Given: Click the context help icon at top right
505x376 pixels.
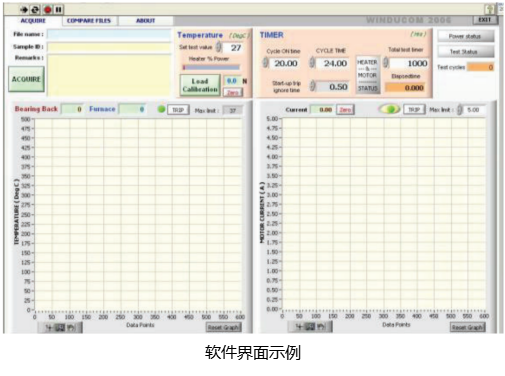Looking at the screenshot, I should click(490, 9).
